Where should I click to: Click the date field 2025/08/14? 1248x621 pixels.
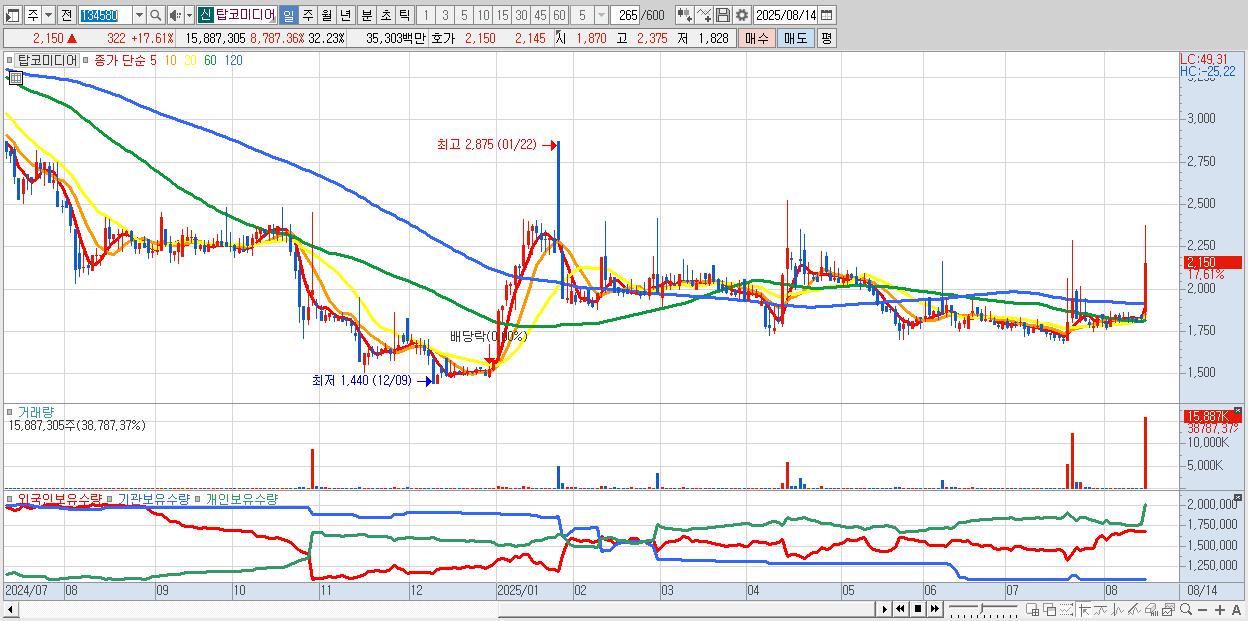pyautogui.click(x=786, y=15)
